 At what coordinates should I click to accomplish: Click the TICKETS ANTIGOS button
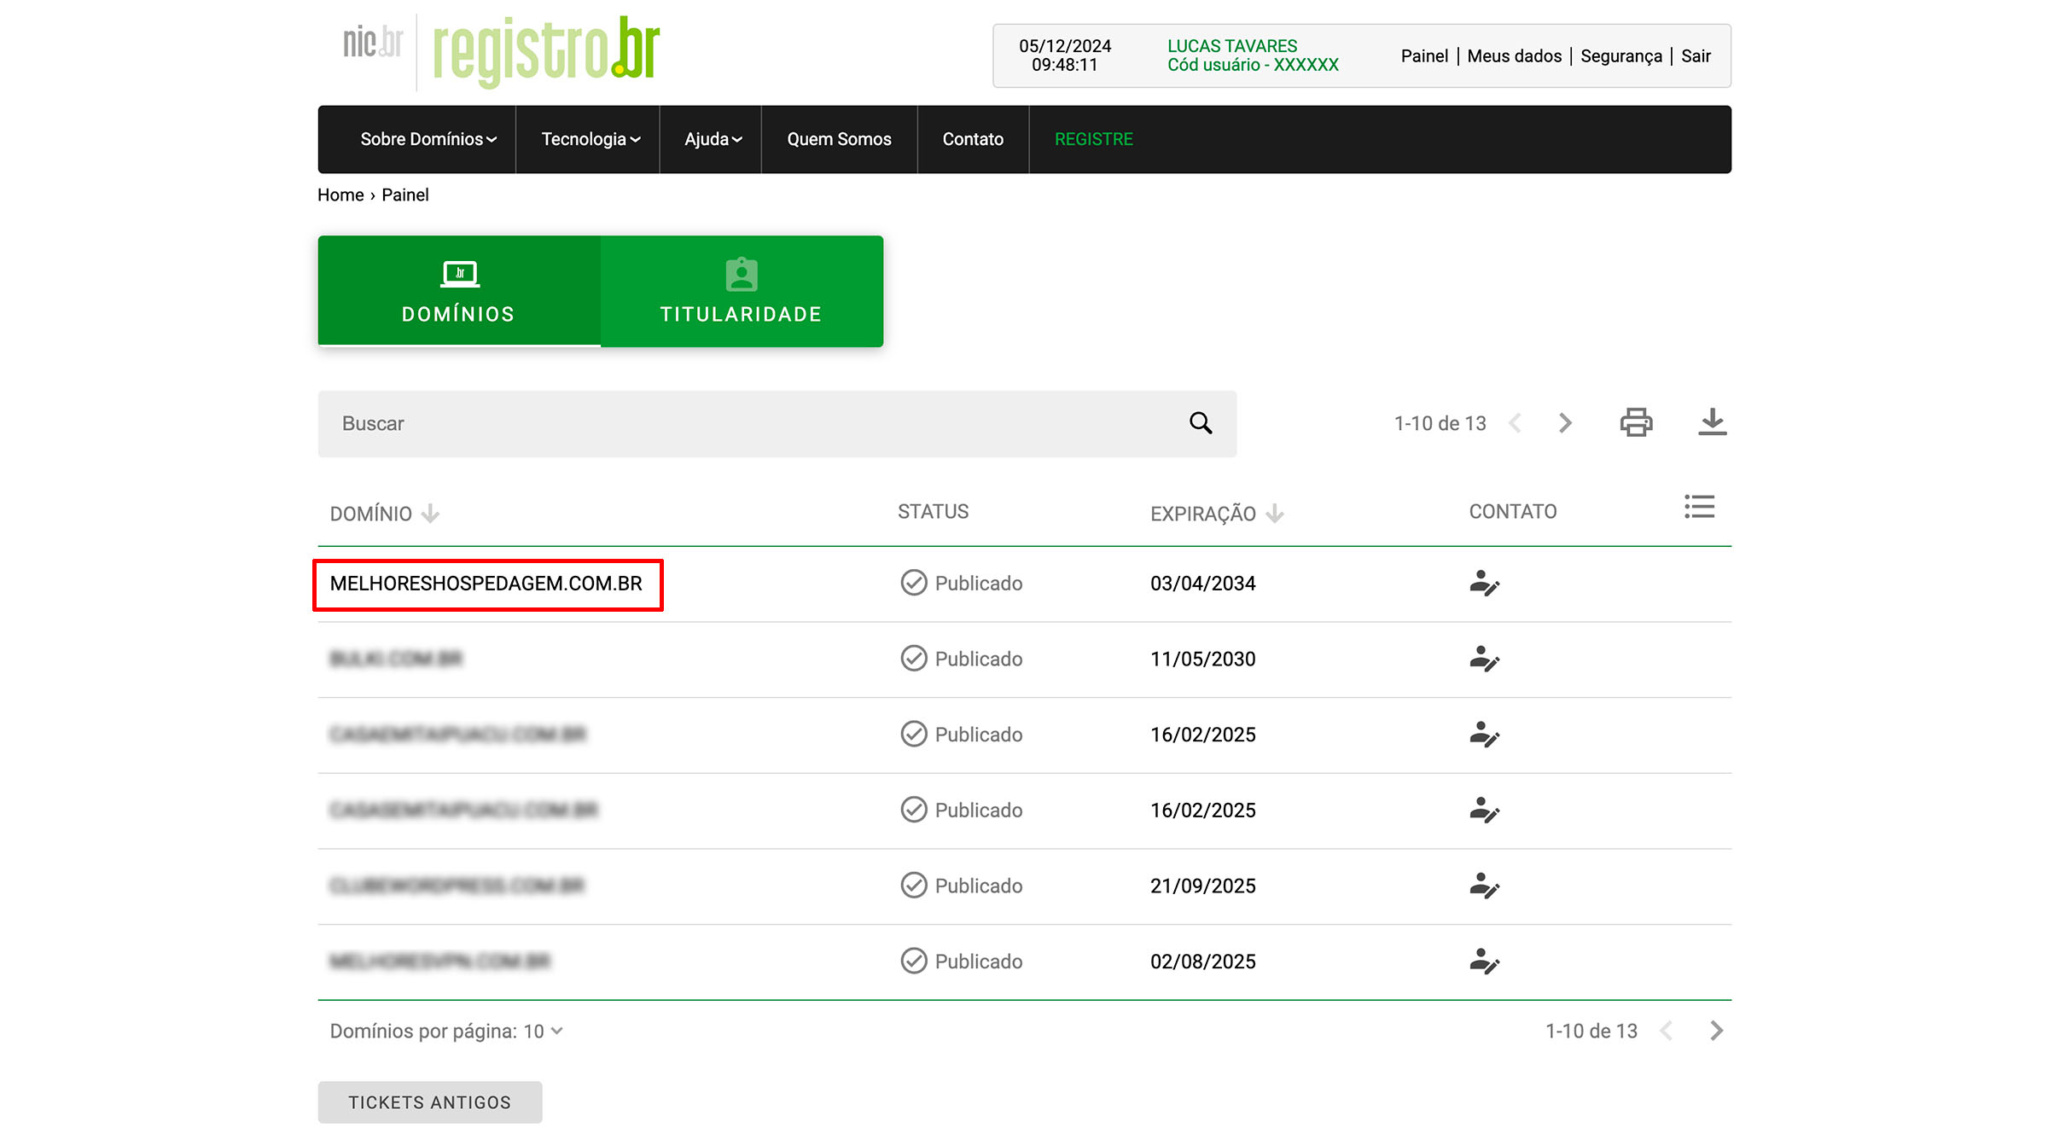tap(429, 1101)
